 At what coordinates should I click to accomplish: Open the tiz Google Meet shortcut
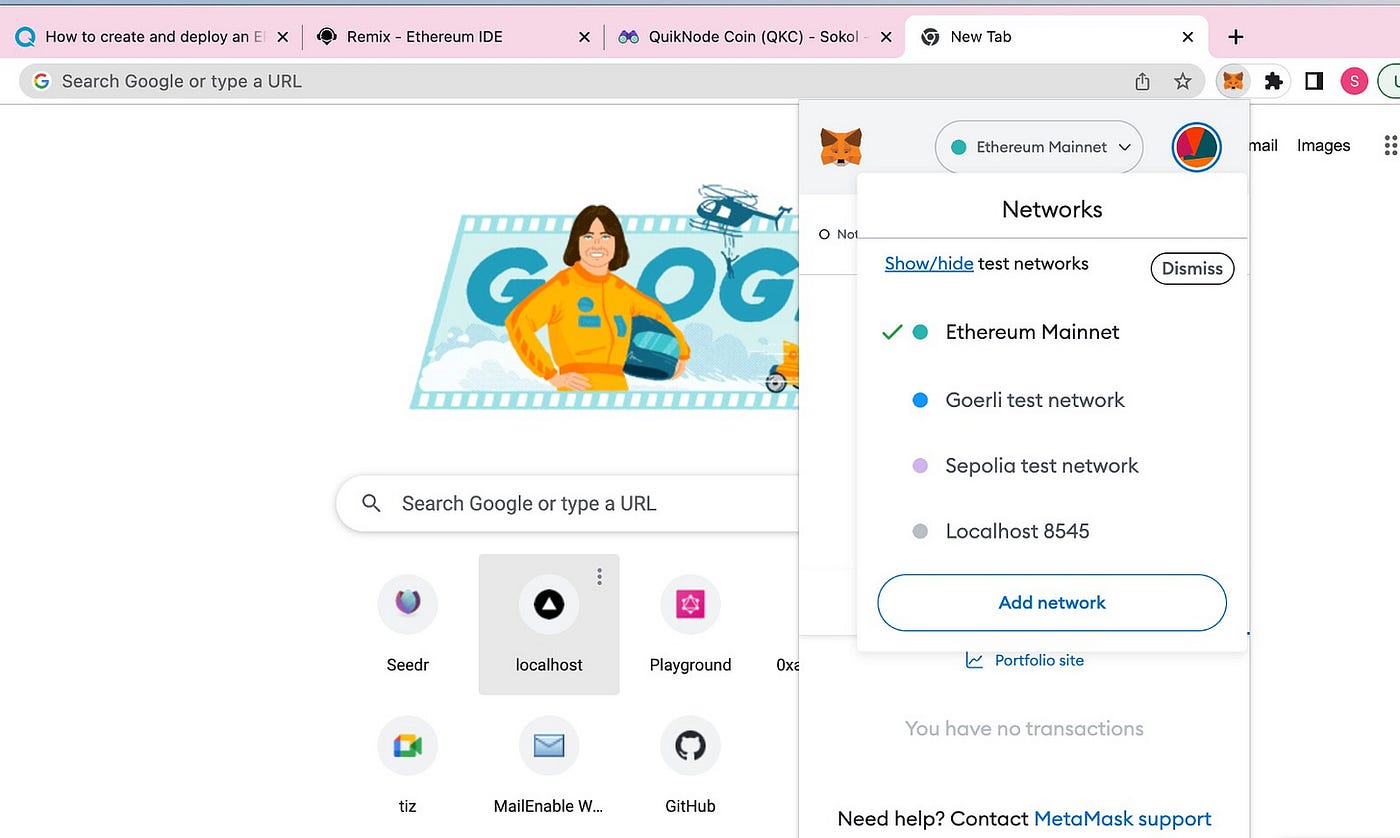(x=407, y=746)
